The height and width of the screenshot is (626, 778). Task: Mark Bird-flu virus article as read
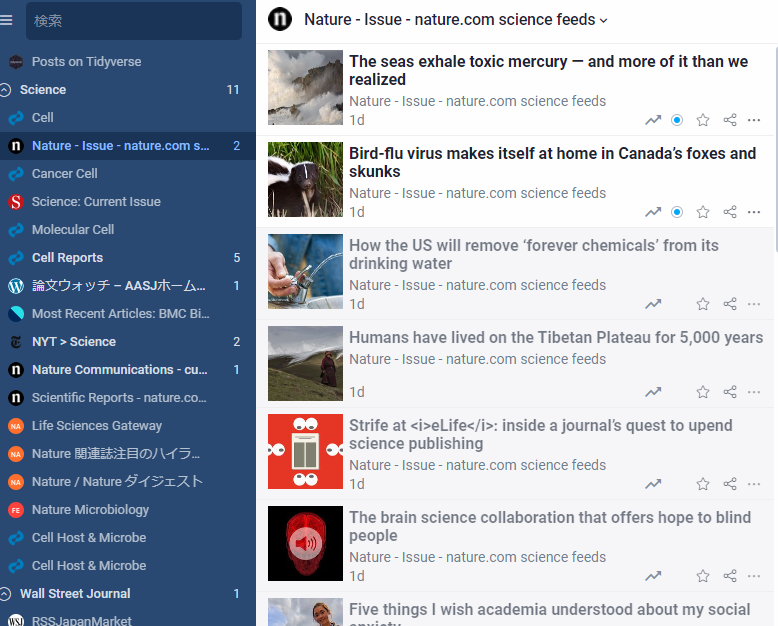pos(677,212)
